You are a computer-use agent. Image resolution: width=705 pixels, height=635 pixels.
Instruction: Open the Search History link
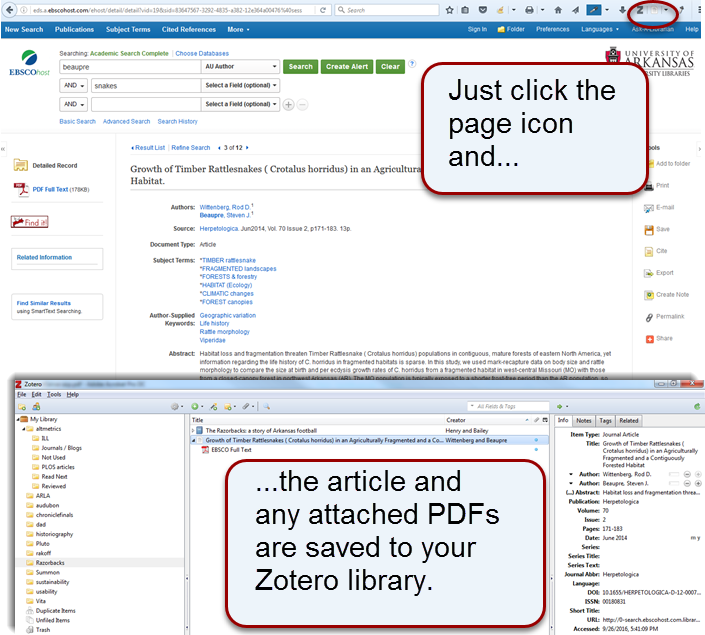coord(177,121)
